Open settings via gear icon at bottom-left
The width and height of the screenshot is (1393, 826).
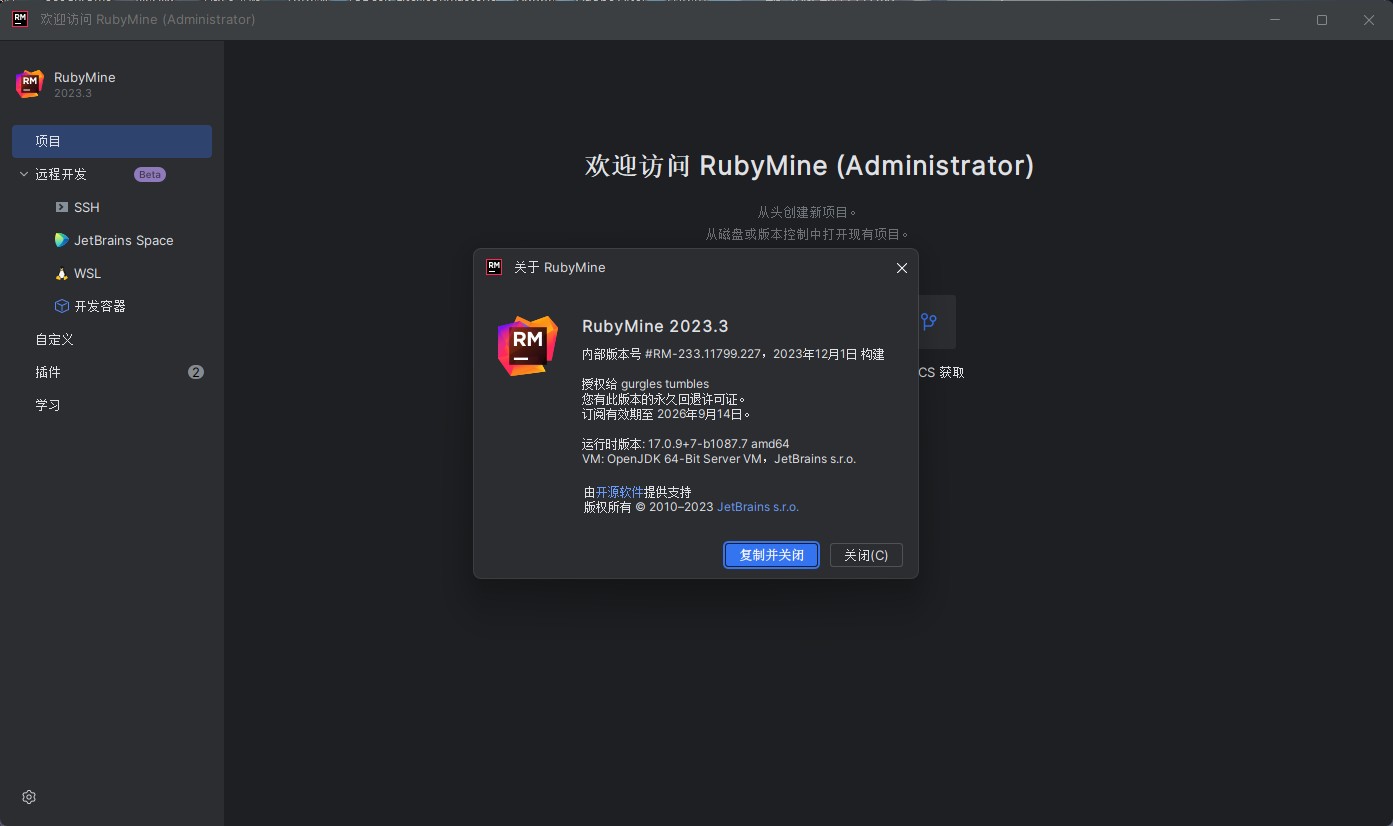tap(29, 797)
